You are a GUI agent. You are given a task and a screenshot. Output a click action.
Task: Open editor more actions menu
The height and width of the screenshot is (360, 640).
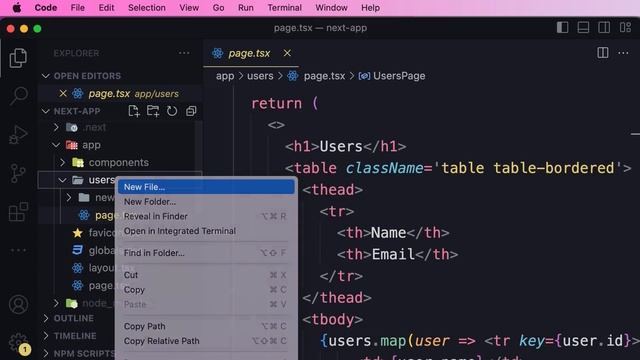point(623,53)
